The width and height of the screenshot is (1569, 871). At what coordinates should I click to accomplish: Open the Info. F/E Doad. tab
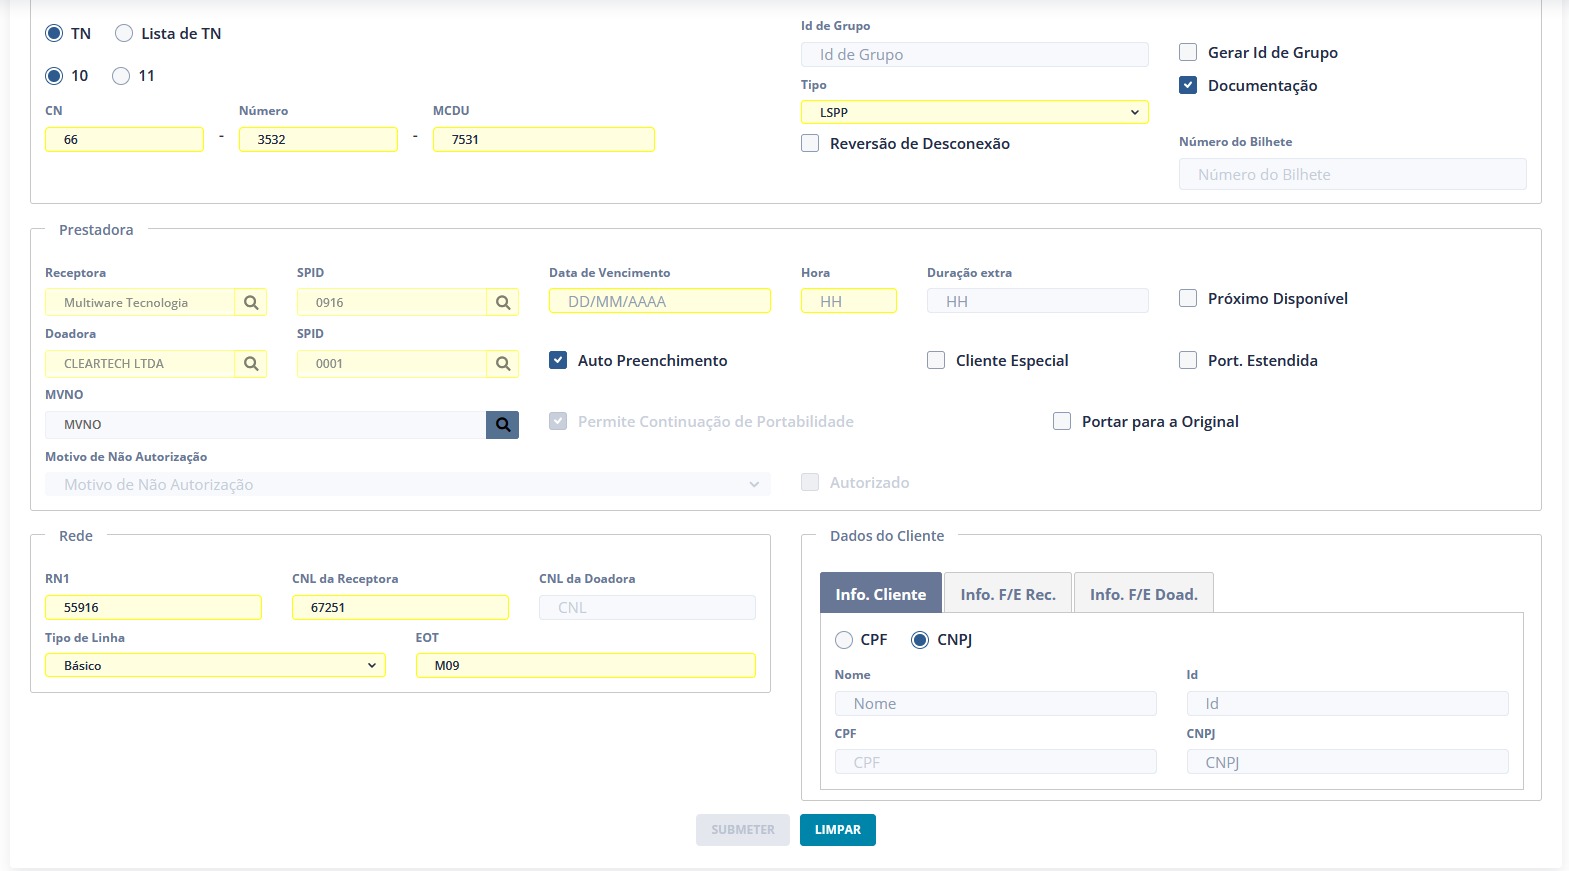pyautogui.click(x=1143, y=594)
